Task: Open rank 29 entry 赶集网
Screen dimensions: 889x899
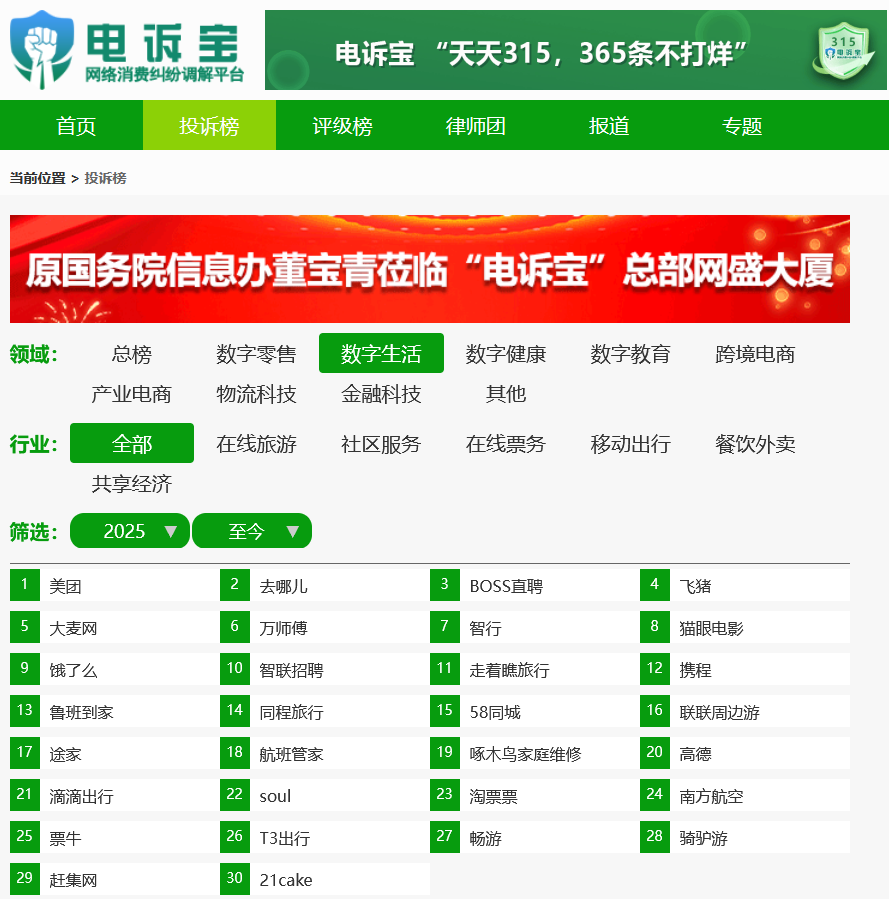Action: pos(115,879)
